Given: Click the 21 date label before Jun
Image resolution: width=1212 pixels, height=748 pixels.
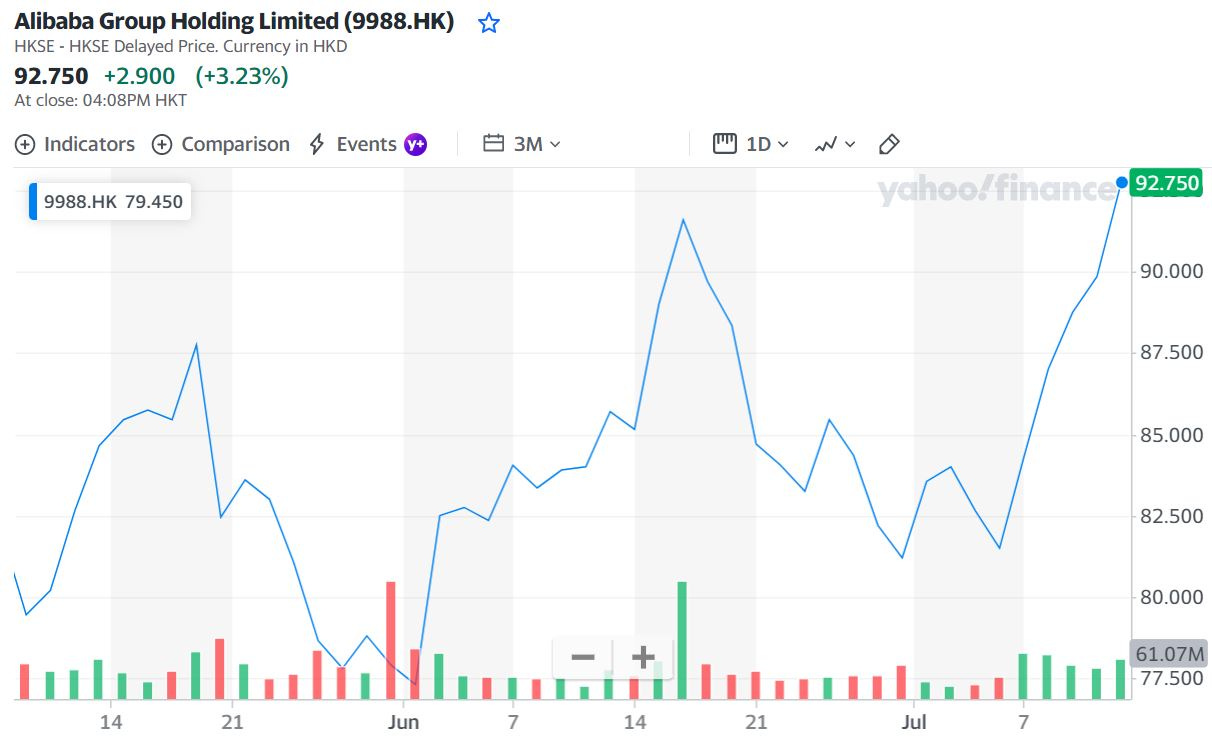Looking at the screenshot, I should pyautogui.click(x=232, y=720).
